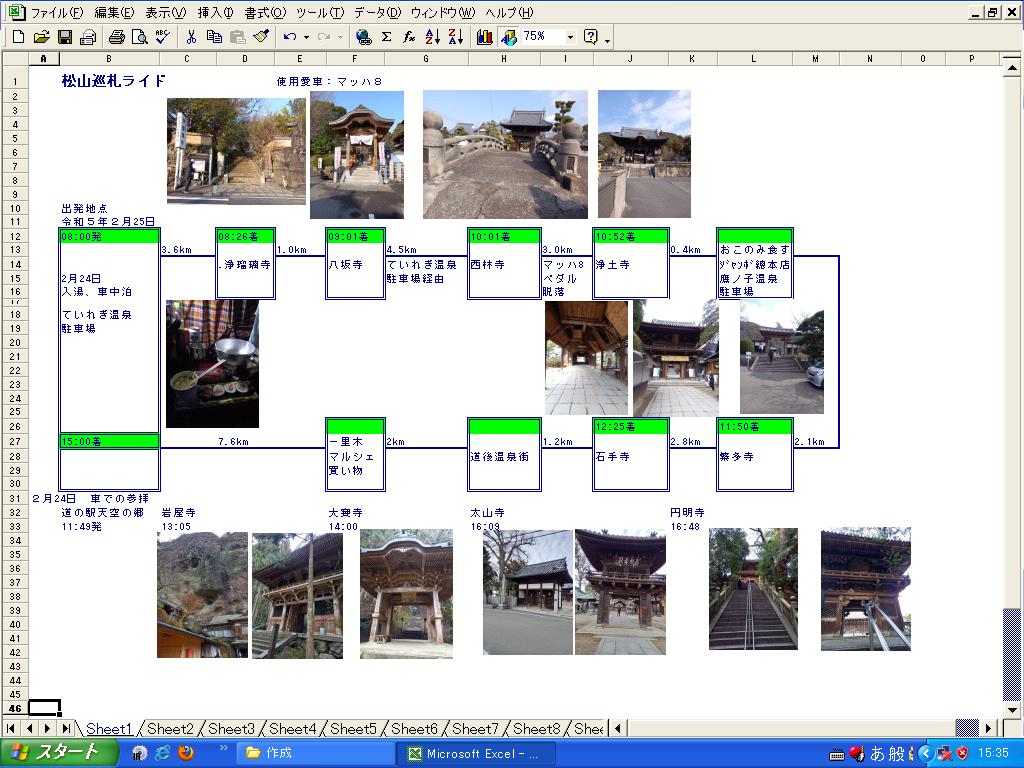Open the 挿入 (Insert) menu
Screen dimensions: 1024x768
[215, 13]
